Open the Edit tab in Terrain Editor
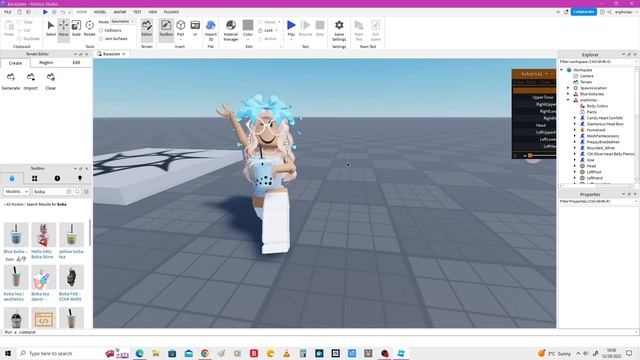Image resolution: width=640 pixels, height=360 pixels. (76, 63)
